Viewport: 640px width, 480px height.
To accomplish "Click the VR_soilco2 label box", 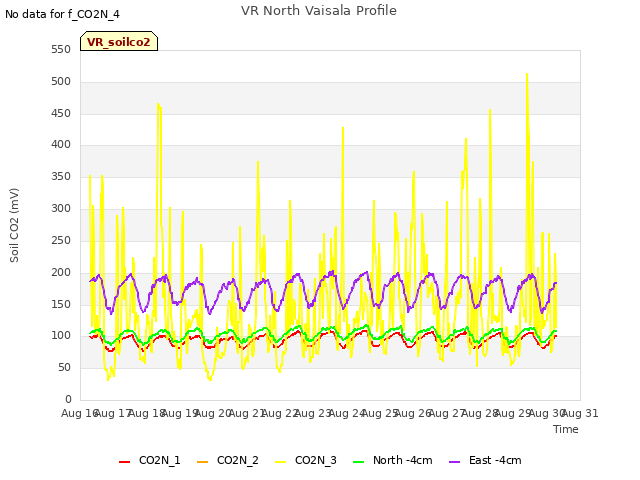I will 119,41.
